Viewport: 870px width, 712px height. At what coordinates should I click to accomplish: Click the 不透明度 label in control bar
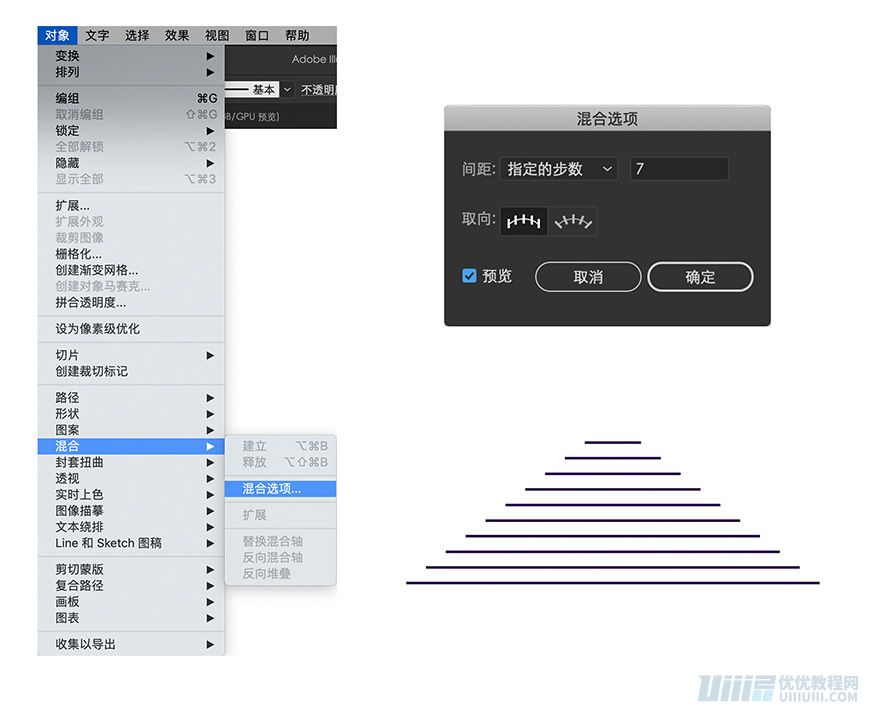point(318,89)
